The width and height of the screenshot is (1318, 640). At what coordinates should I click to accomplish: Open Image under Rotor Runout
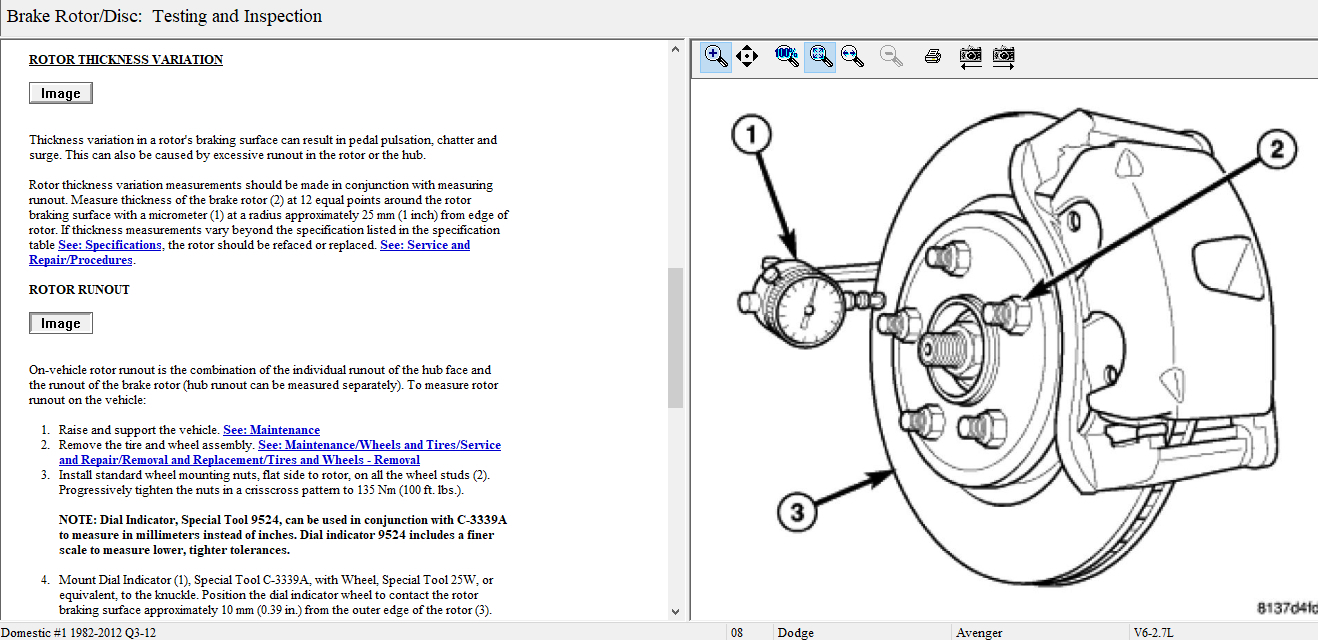click(x=60, y=323)
